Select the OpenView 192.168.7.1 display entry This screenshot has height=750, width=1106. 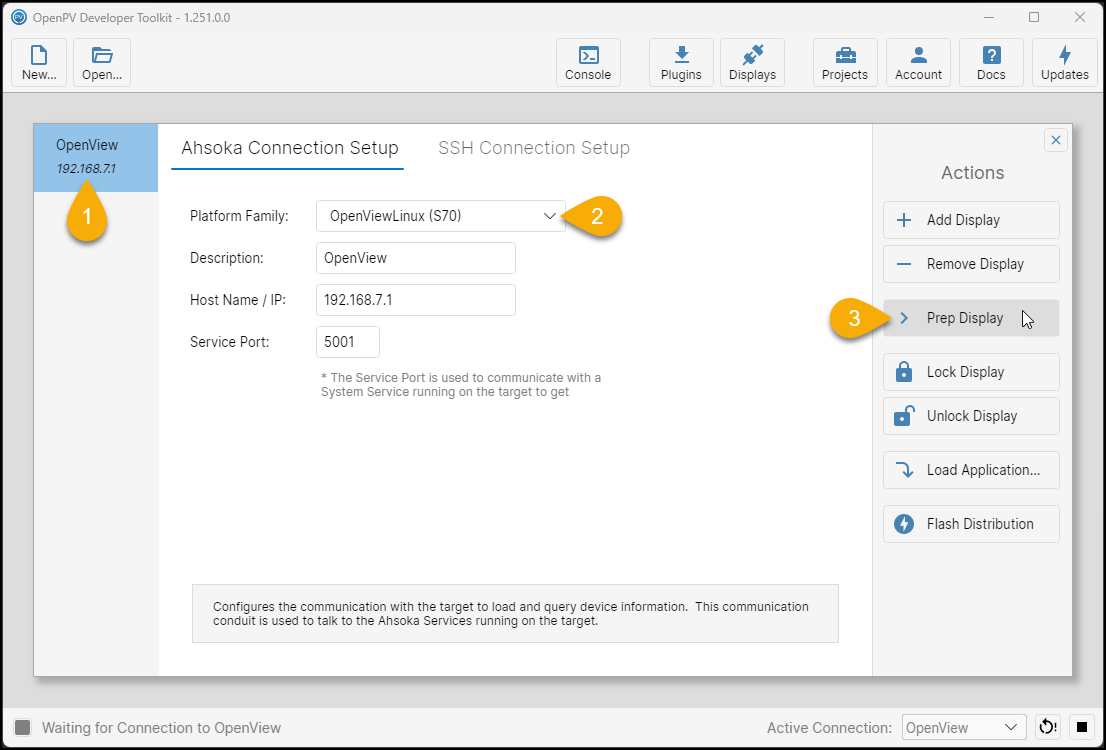(x=96, y=157)
